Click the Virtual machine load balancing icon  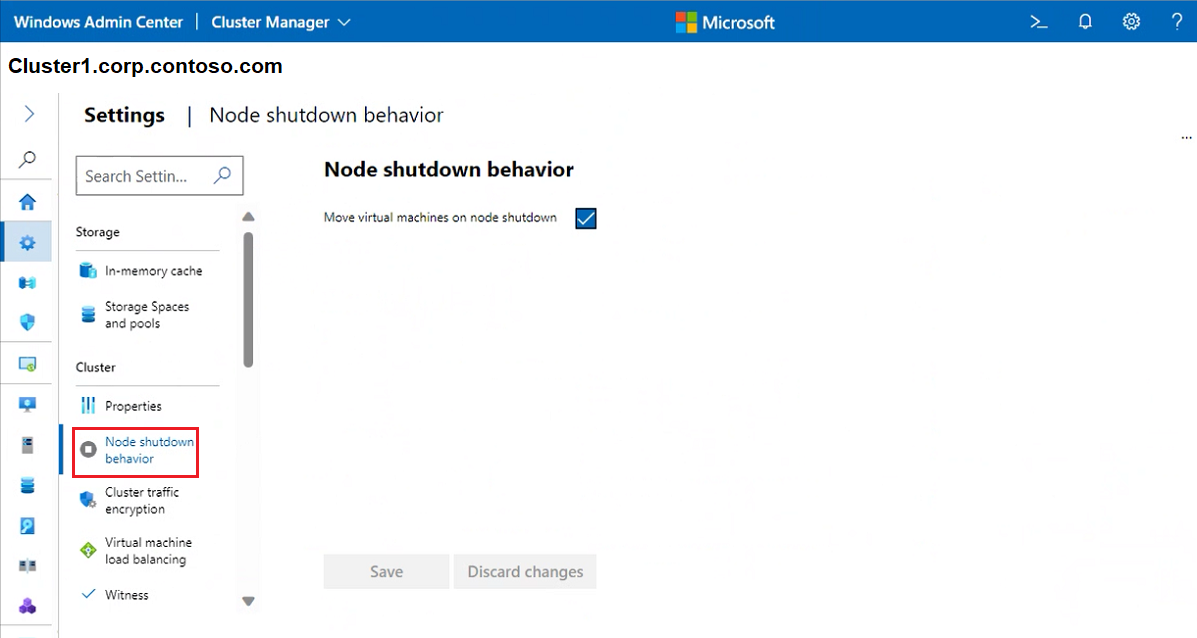[x=89, y=549]
